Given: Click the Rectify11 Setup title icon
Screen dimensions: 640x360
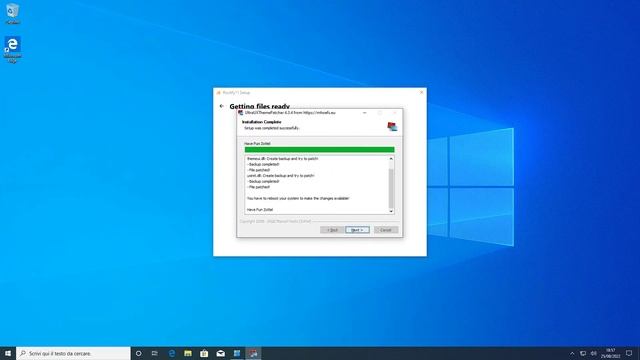Looking at the screenshot, I should (218, 93).
